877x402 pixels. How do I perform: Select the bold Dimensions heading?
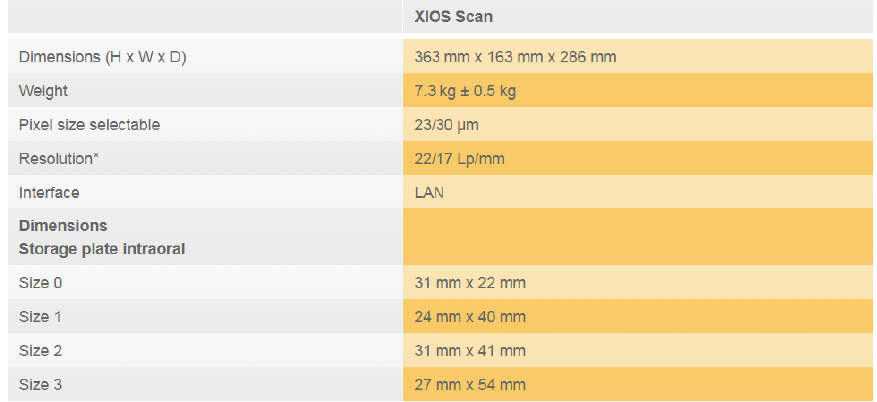pos(63,225)
